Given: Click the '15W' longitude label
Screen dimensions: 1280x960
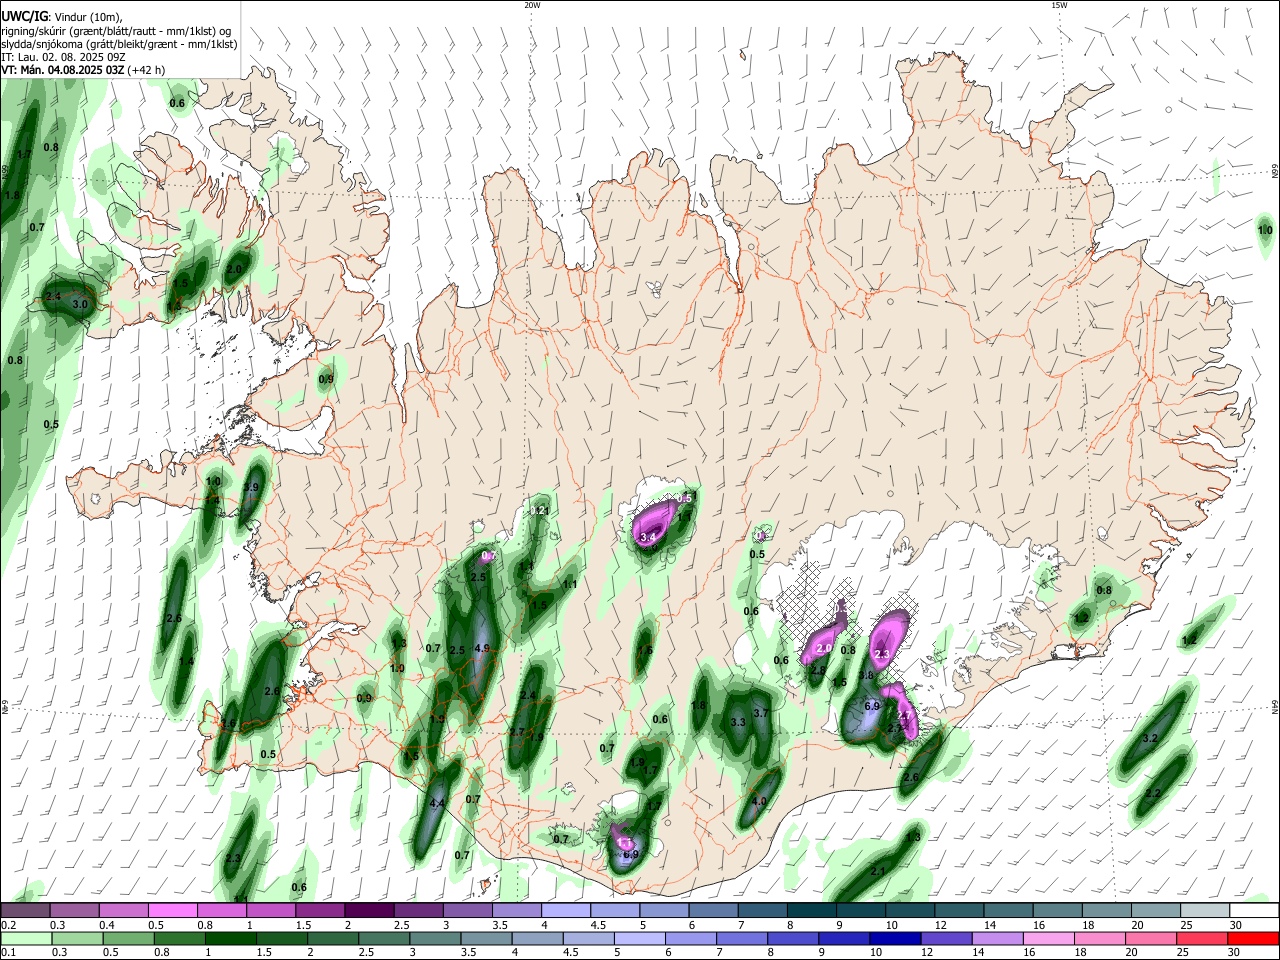Looking at the screenshot, I should (x=1059, y=5).
